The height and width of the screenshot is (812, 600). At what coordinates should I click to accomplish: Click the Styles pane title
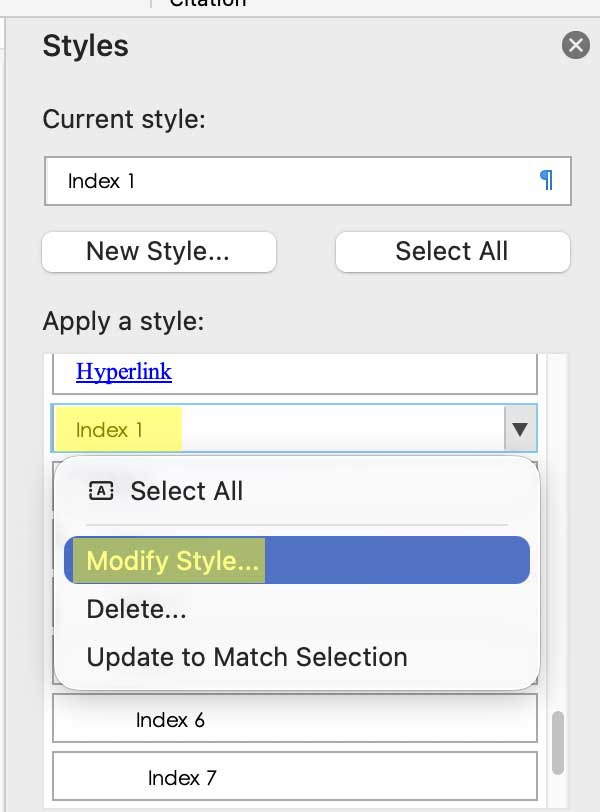tap(86, 46)
